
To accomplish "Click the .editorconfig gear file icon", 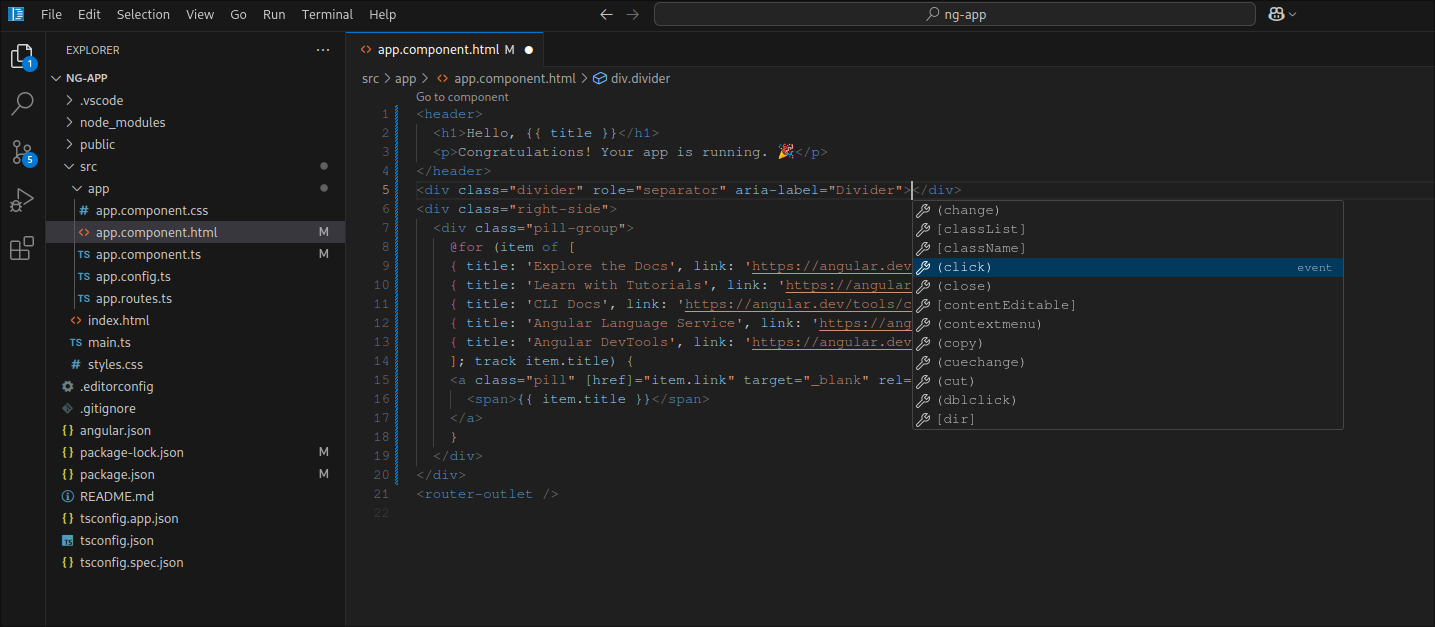I will [68, 386].
